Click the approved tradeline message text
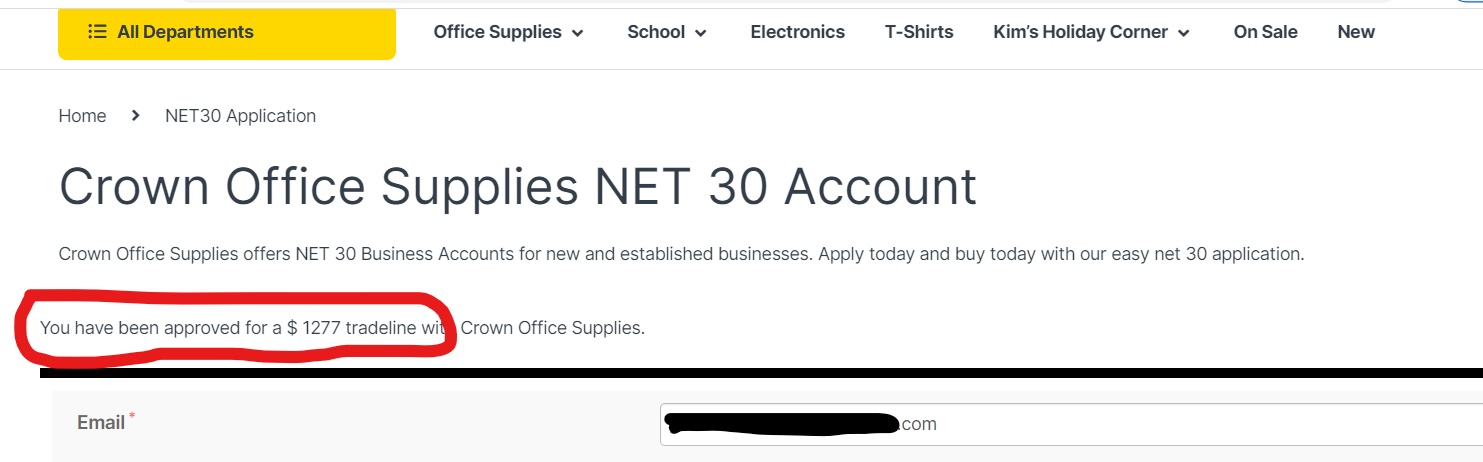 [x=342, y=327]
